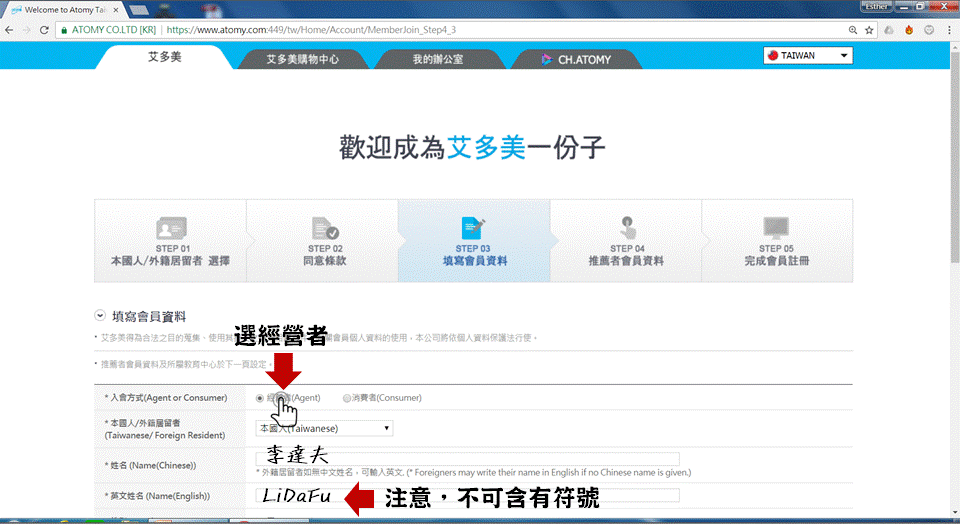Click the cloud extension icon
This screenshot has height=527, width=960.
point(889,30)
